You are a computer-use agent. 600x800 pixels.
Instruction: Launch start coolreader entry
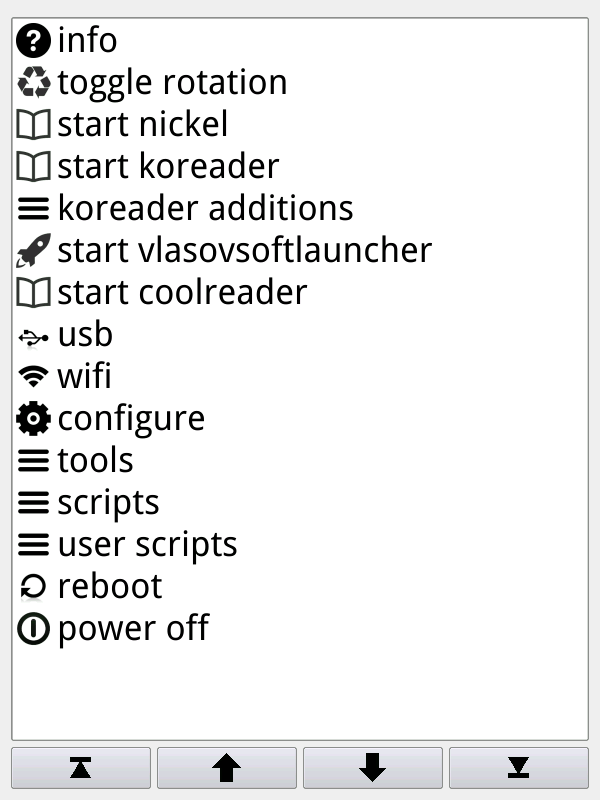(181, 293)
